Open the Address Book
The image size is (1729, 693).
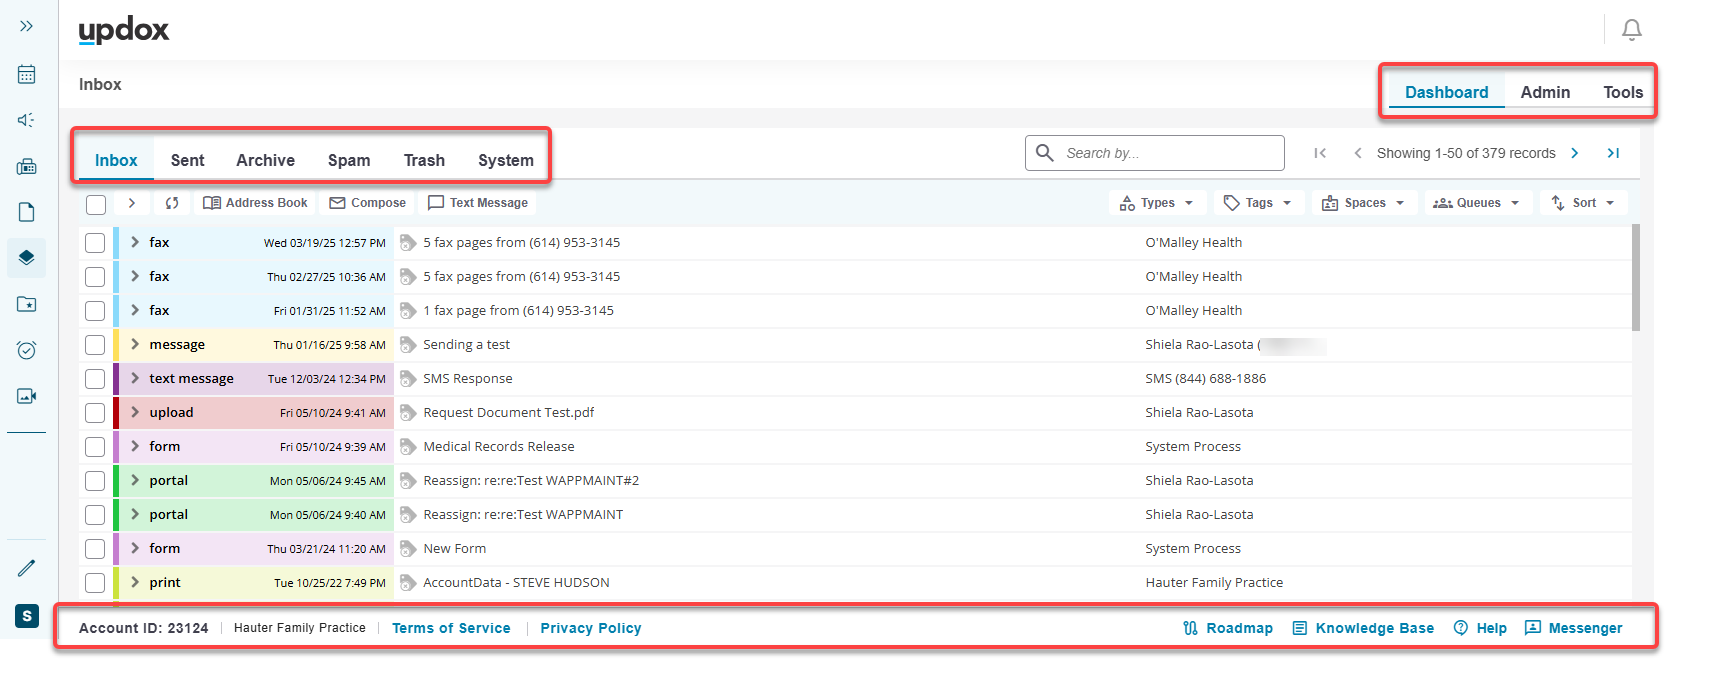(x=255, y=203)
